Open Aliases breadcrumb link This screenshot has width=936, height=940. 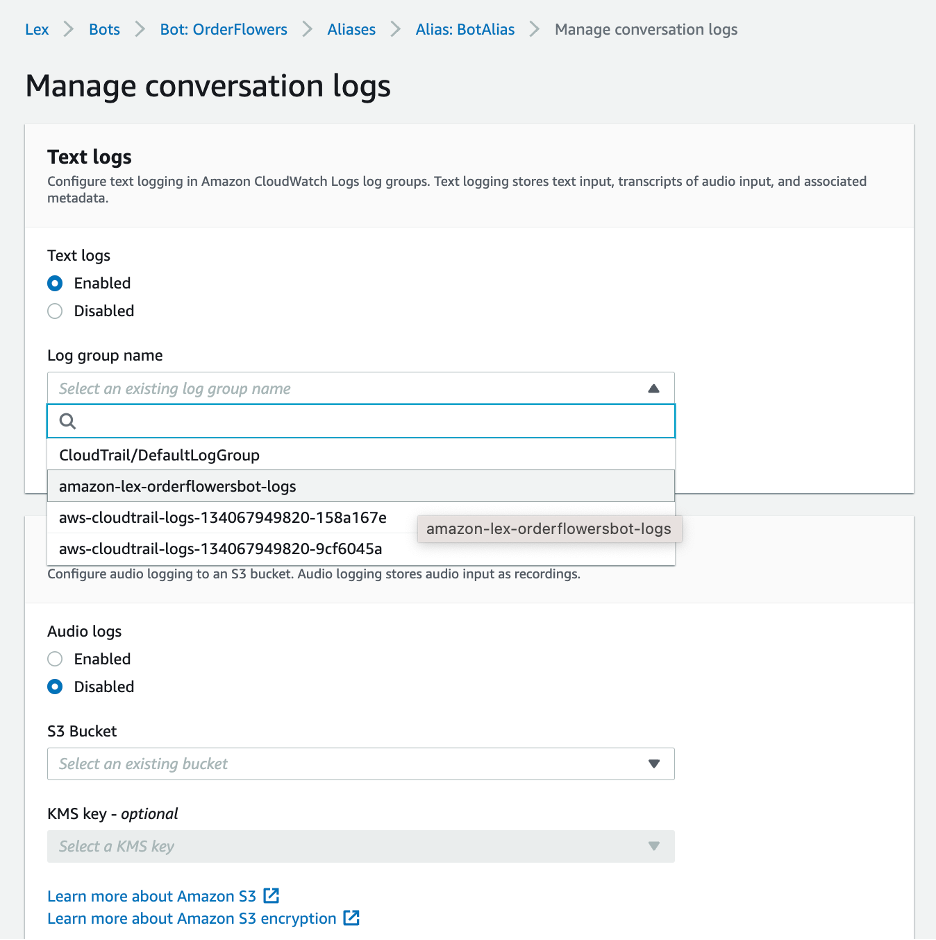(351, 29)
